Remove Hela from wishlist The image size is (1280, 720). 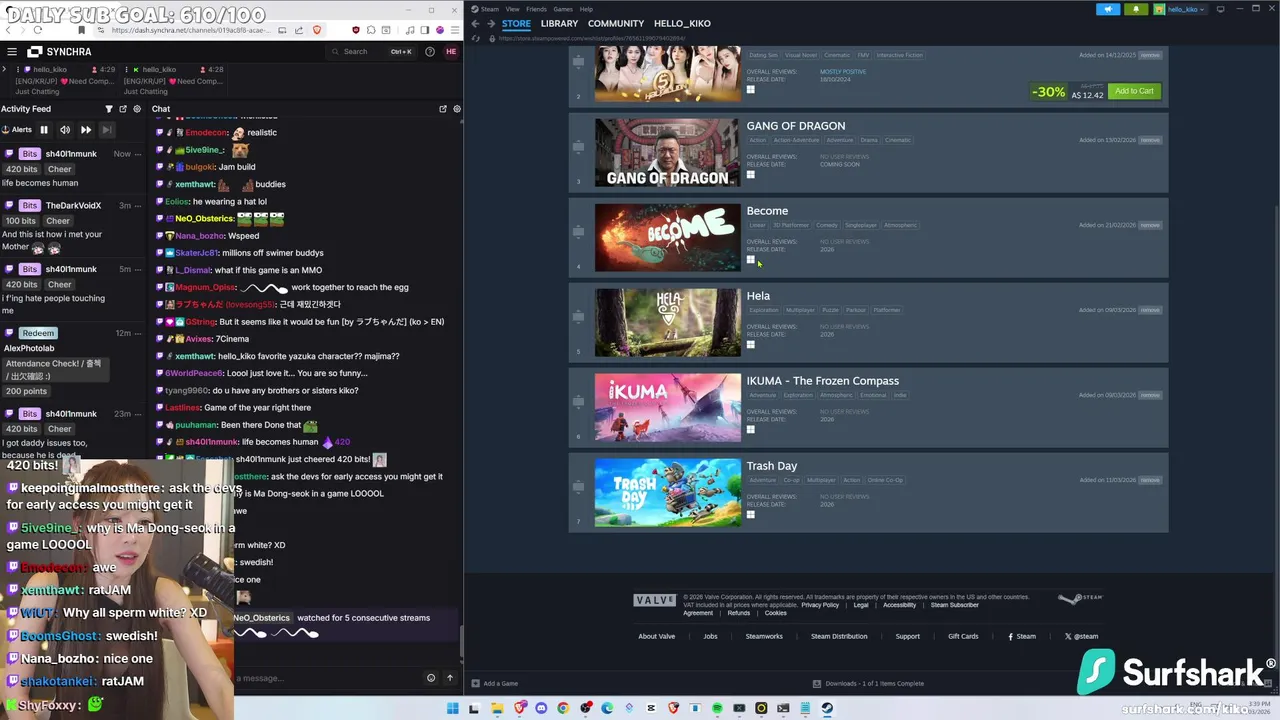1150,310
